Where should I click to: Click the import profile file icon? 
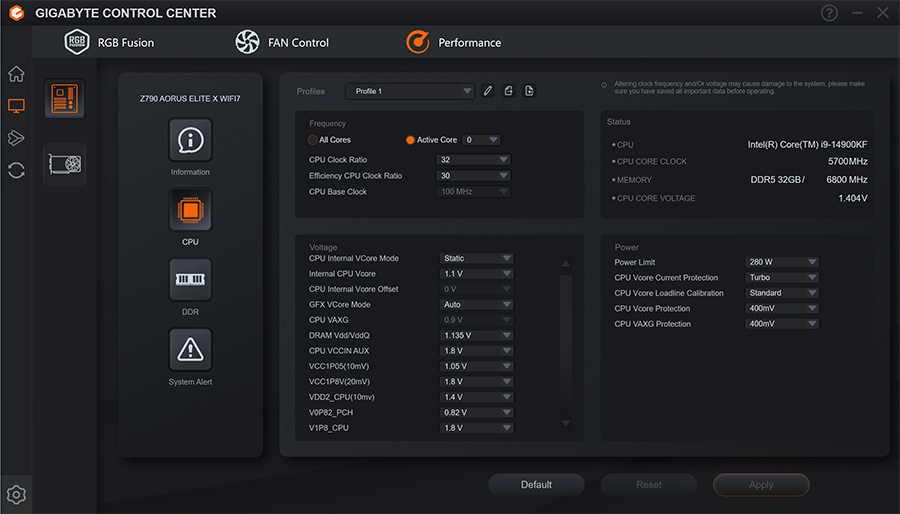[x=529, y=91]
